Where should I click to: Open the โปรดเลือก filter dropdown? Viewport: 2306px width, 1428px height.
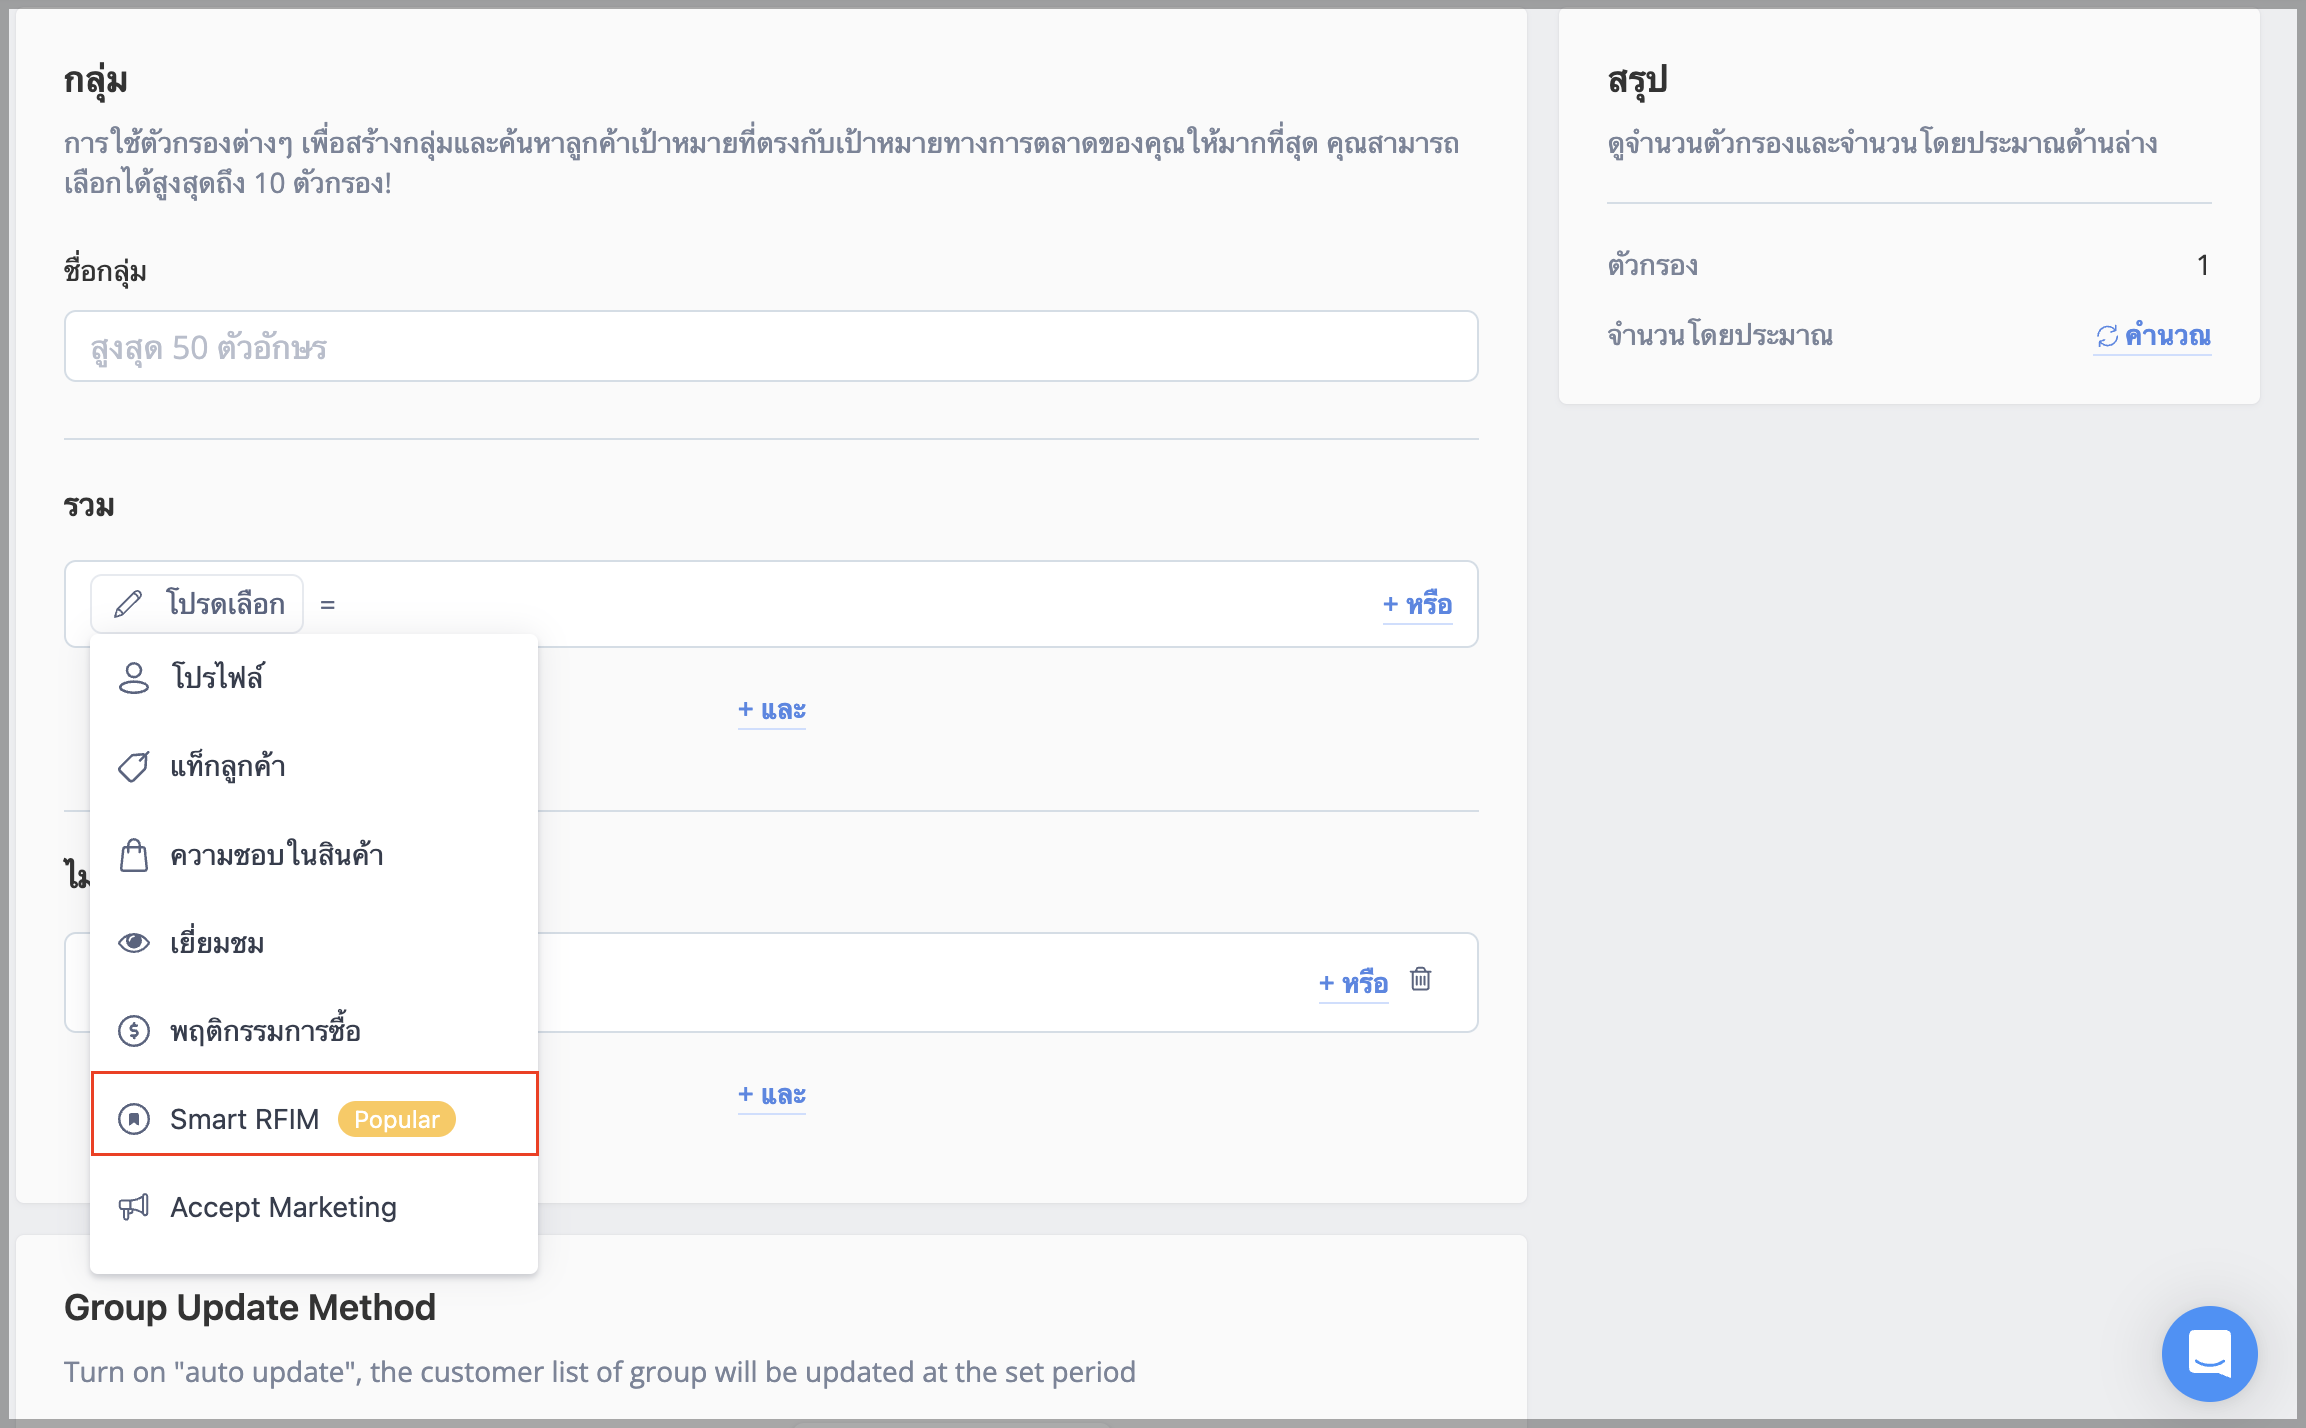click(197, 604)
